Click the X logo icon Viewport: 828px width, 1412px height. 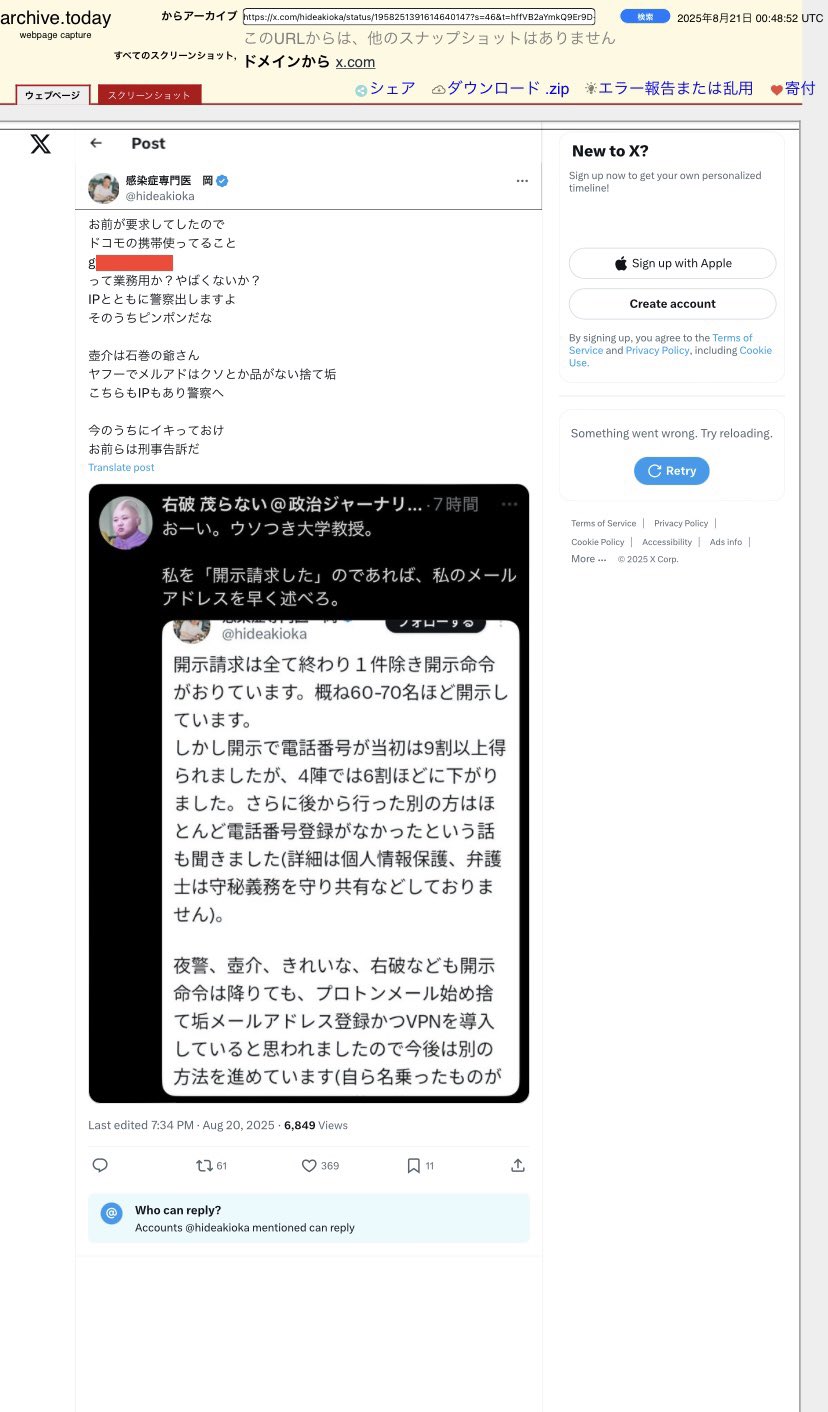pos(40,144)
